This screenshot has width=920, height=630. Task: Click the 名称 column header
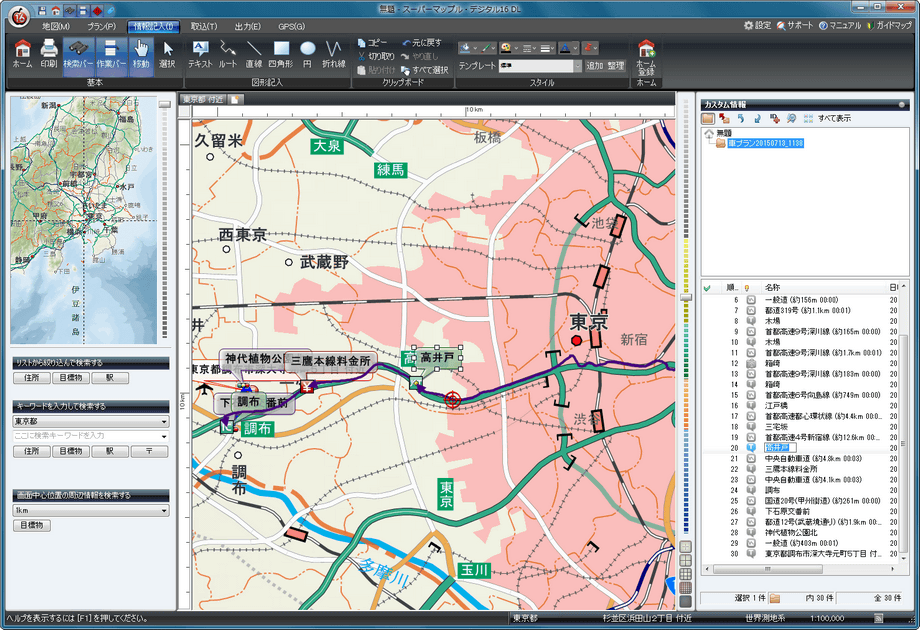[x=772, y=287]
